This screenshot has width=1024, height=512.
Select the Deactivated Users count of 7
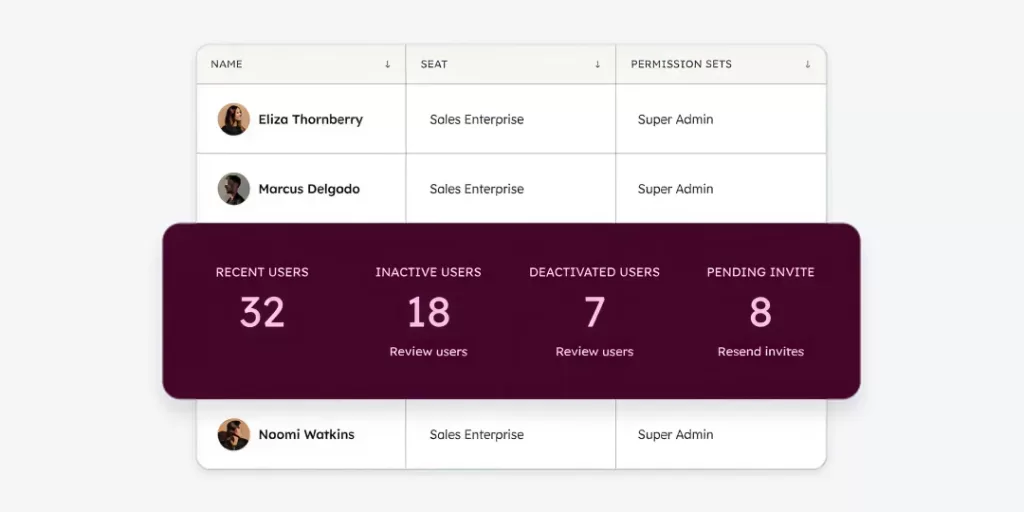point(594,313)
